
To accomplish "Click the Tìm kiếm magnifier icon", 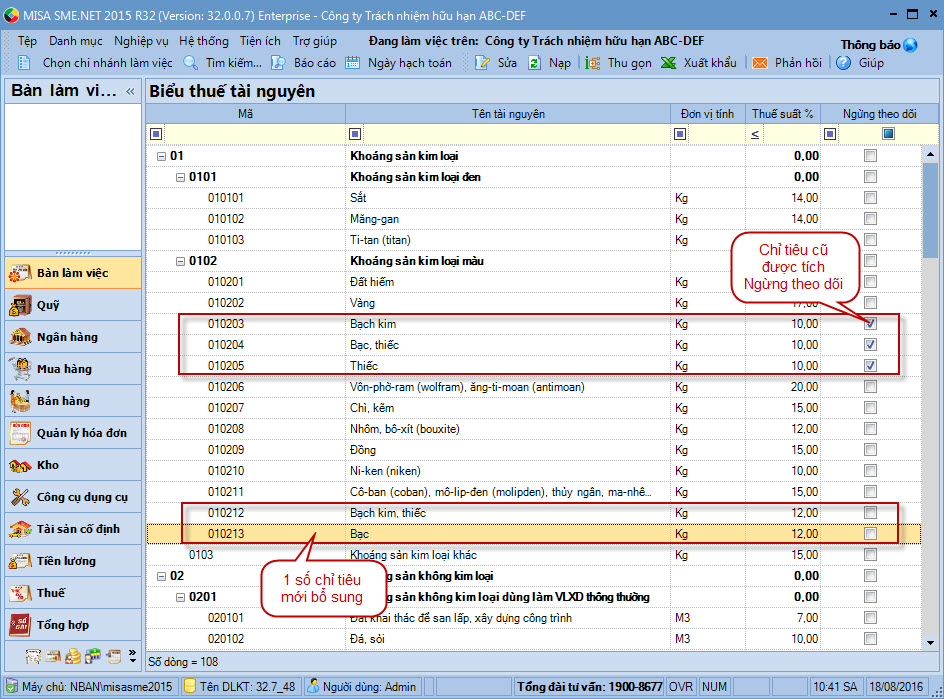I will (x=190, y=63).
